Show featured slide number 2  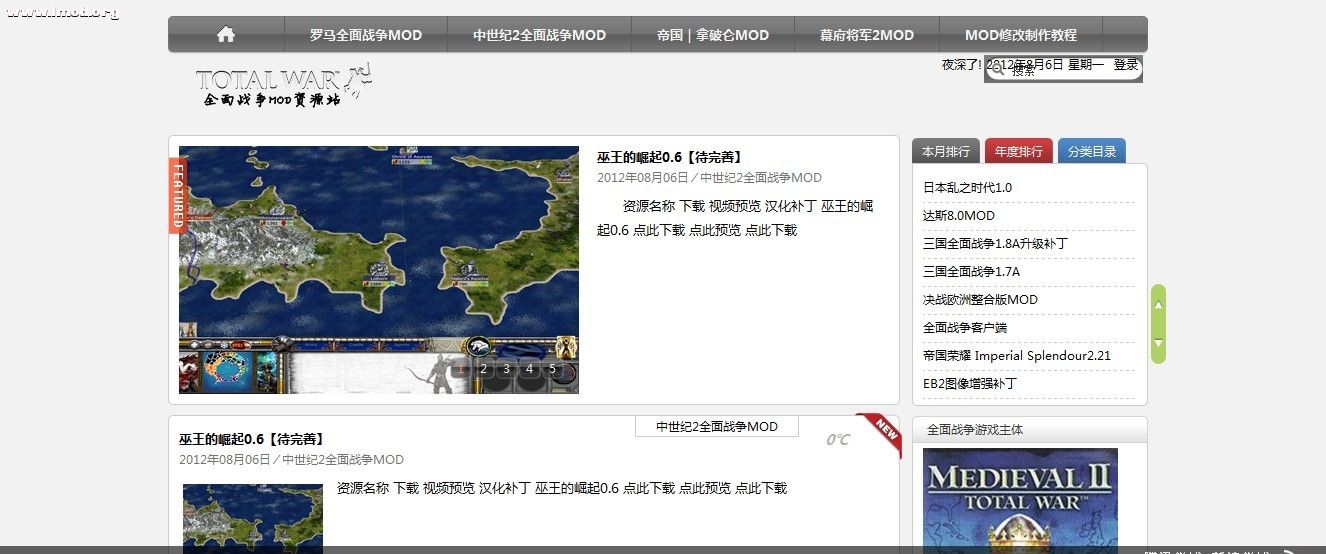tap(484, 369)
